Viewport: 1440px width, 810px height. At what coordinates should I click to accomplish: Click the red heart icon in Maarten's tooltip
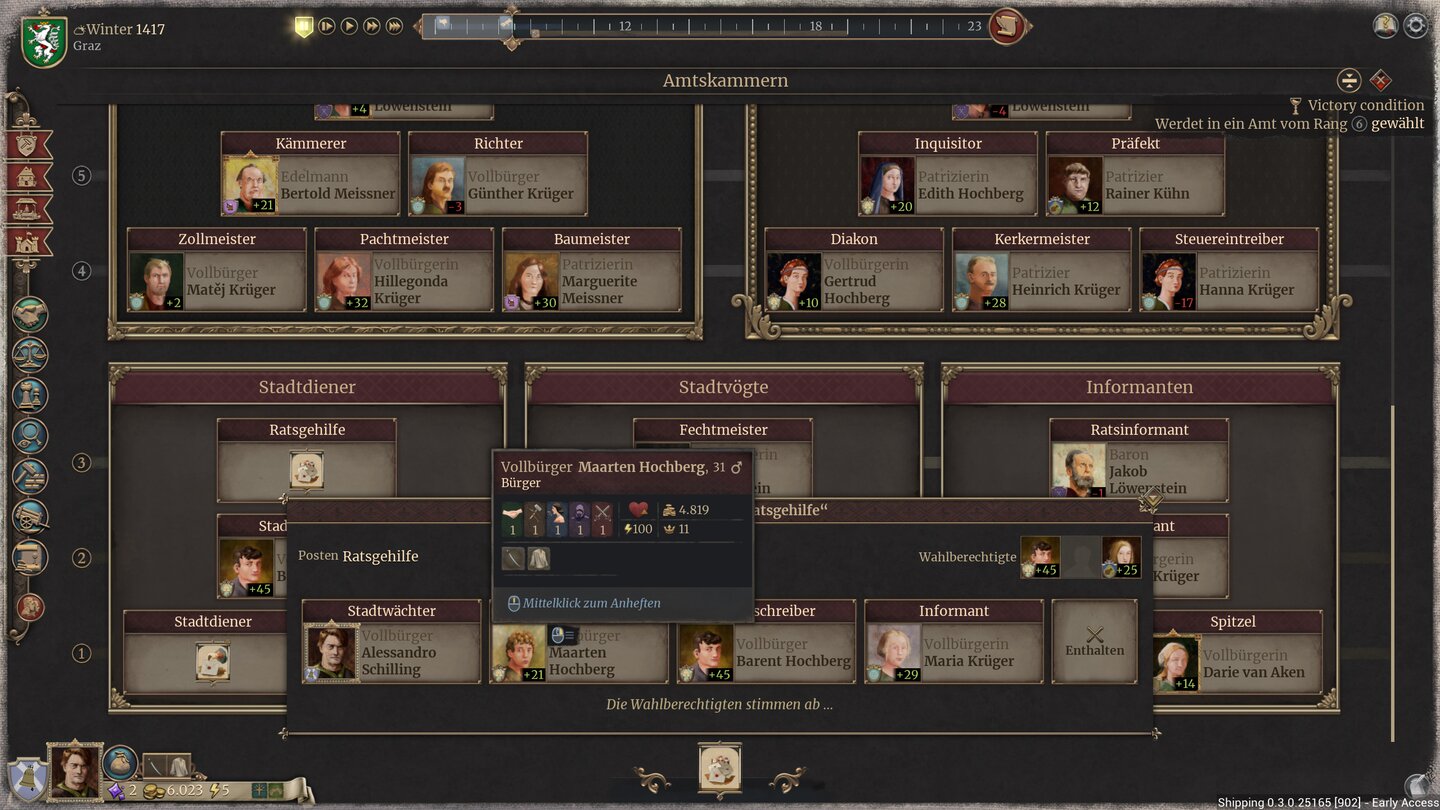point(638,510)
